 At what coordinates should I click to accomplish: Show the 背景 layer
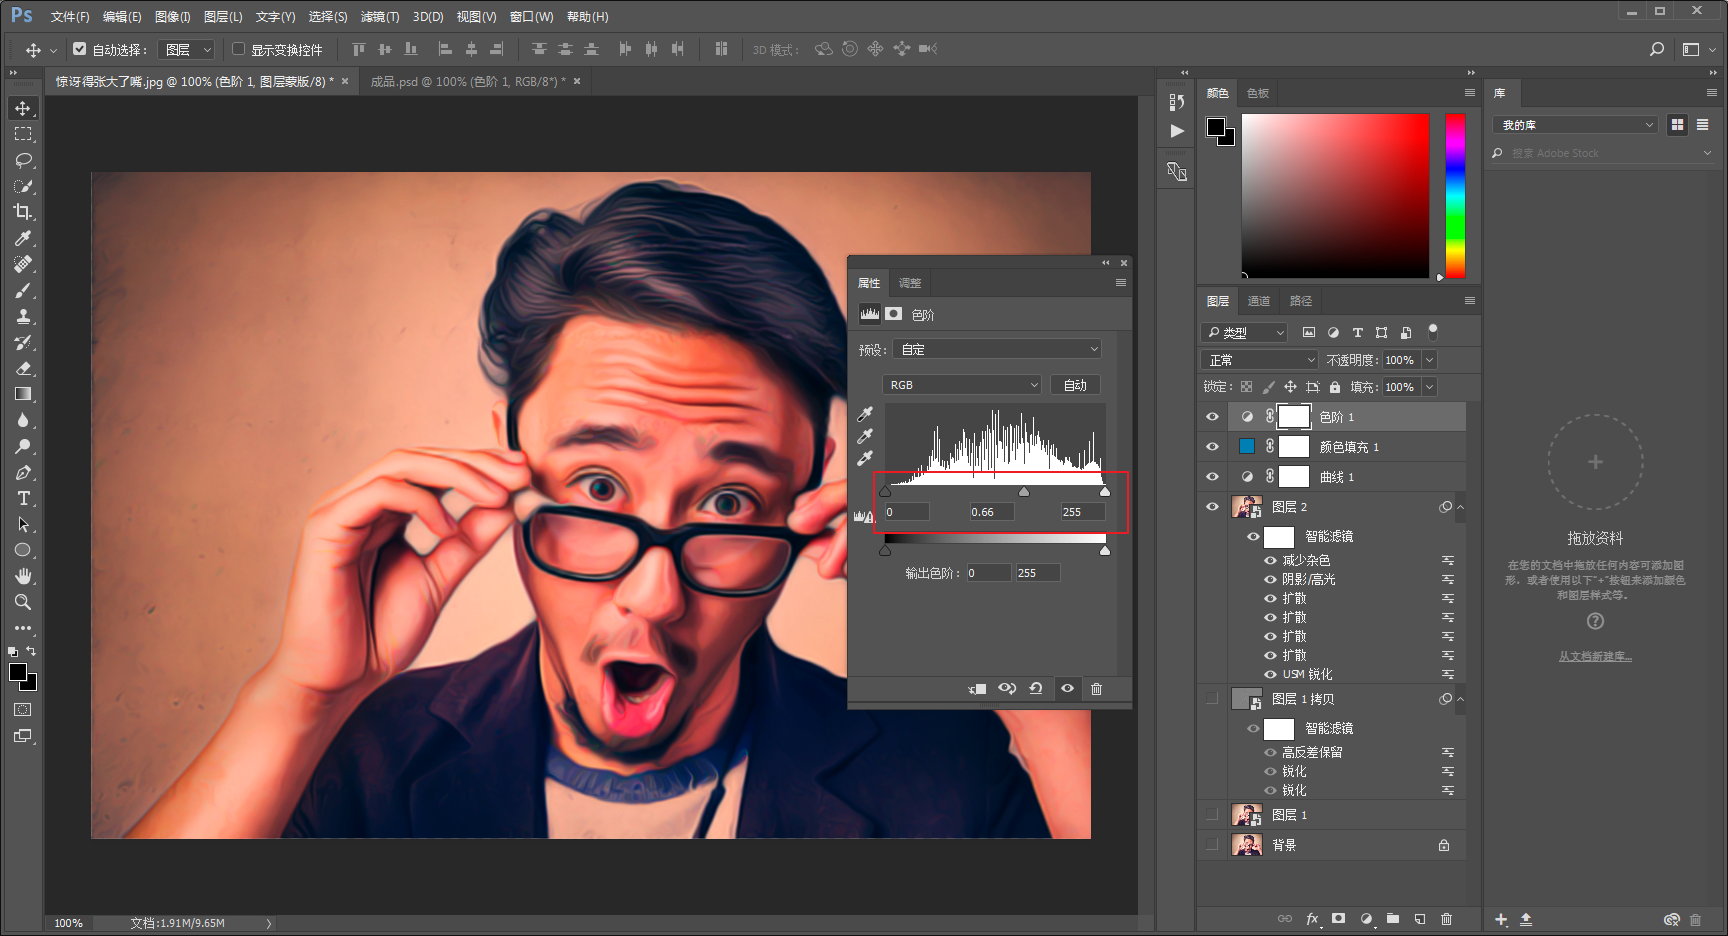click(x=1212, y=845)
